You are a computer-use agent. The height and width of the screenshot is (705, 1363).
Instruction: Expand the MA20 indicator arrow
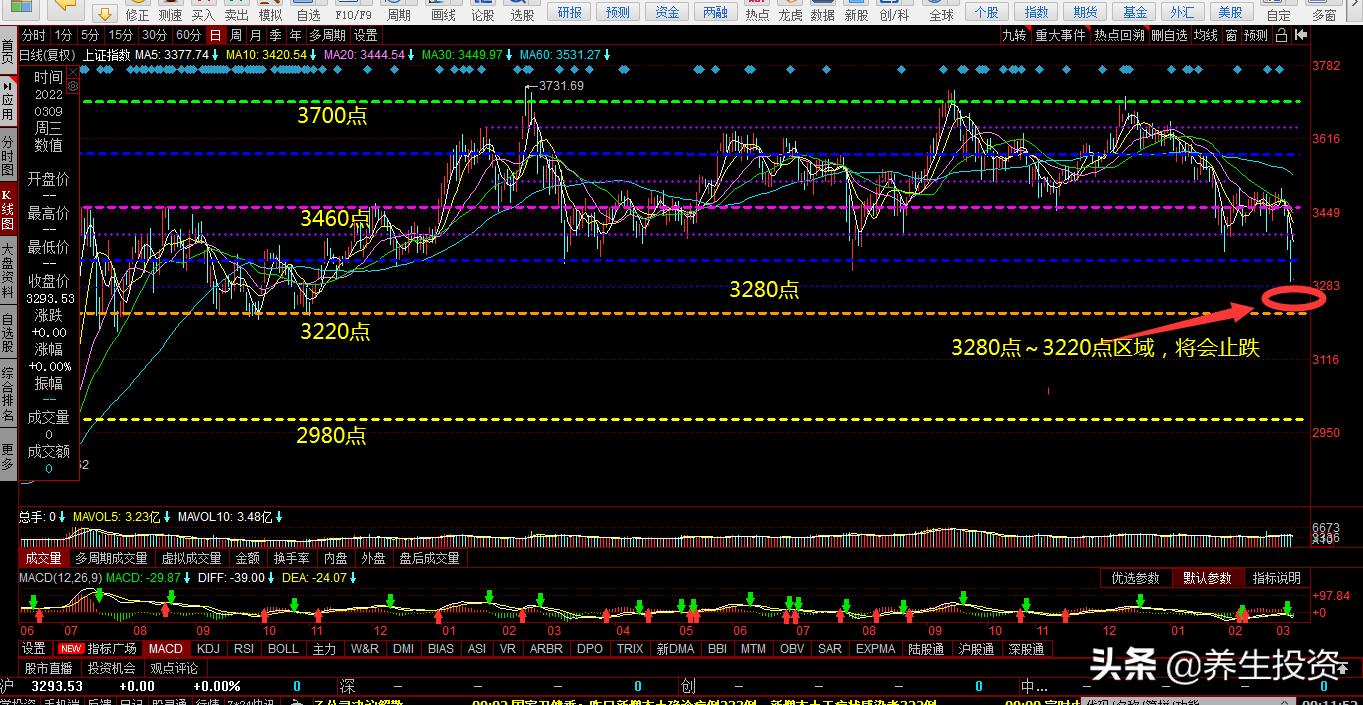pos(410,55)
